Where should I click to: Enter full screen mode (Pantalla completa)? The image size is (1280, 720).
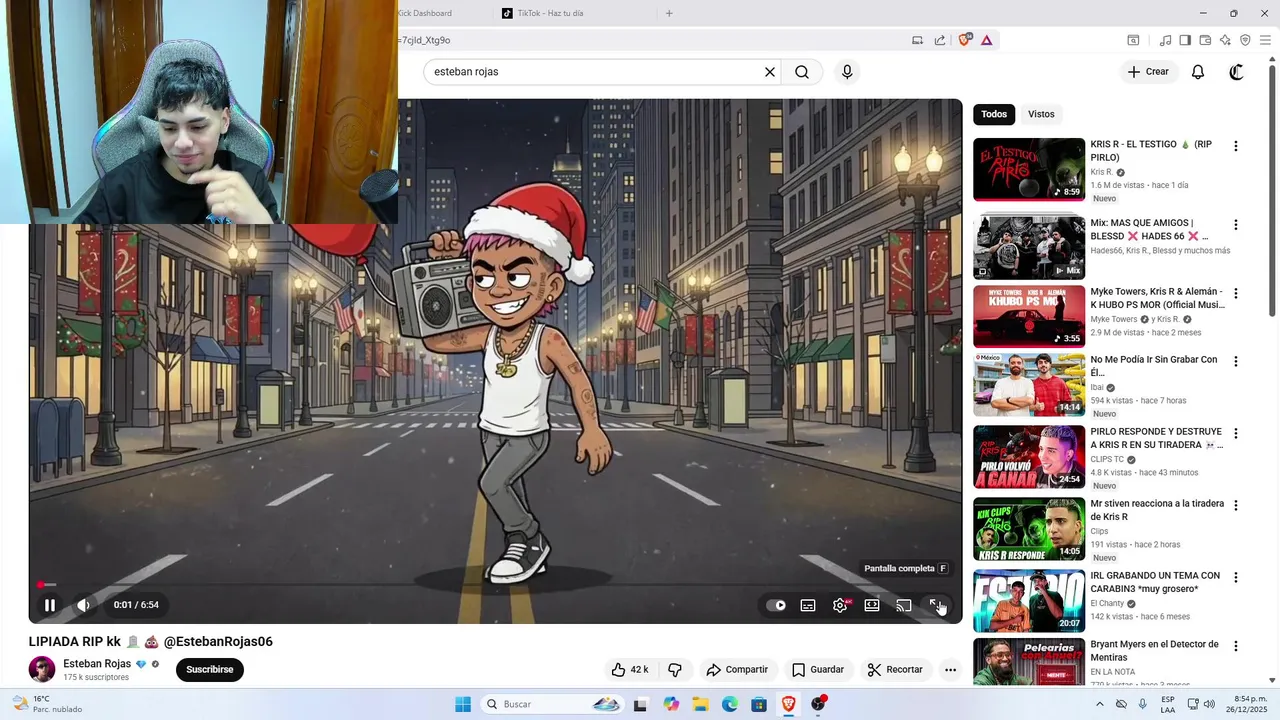(x=936, y=605)
